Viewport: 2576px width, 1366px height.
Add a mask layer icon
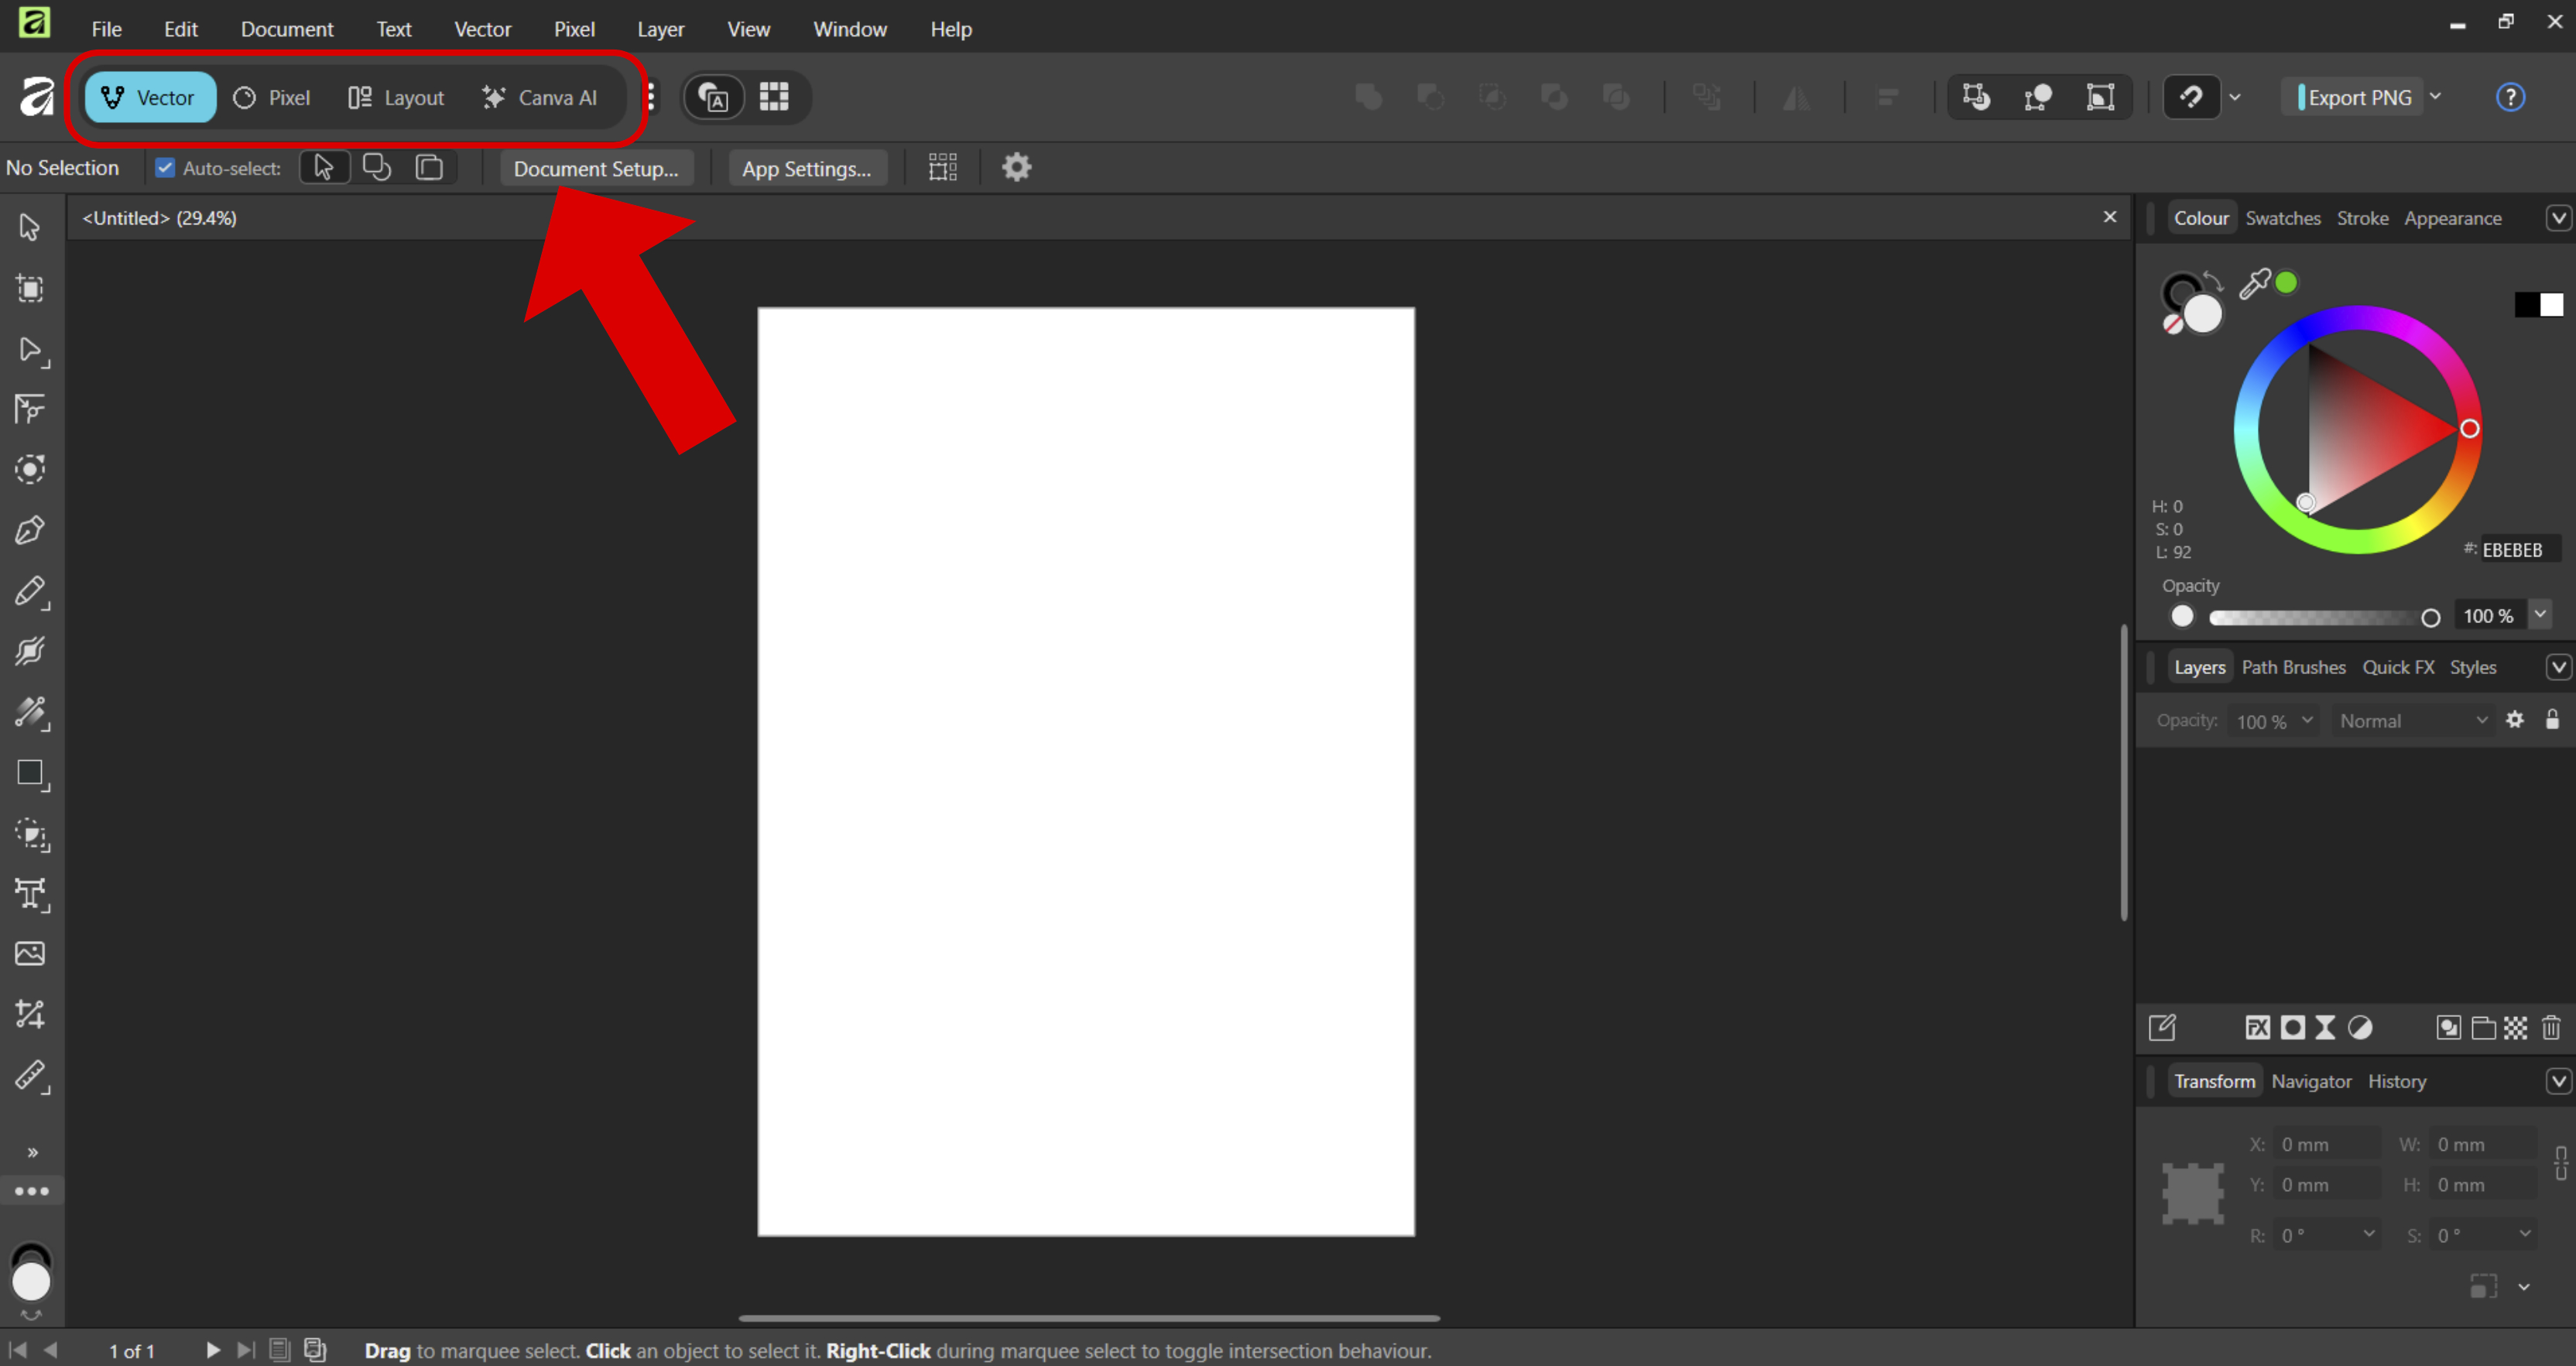click(2292, 1028)
